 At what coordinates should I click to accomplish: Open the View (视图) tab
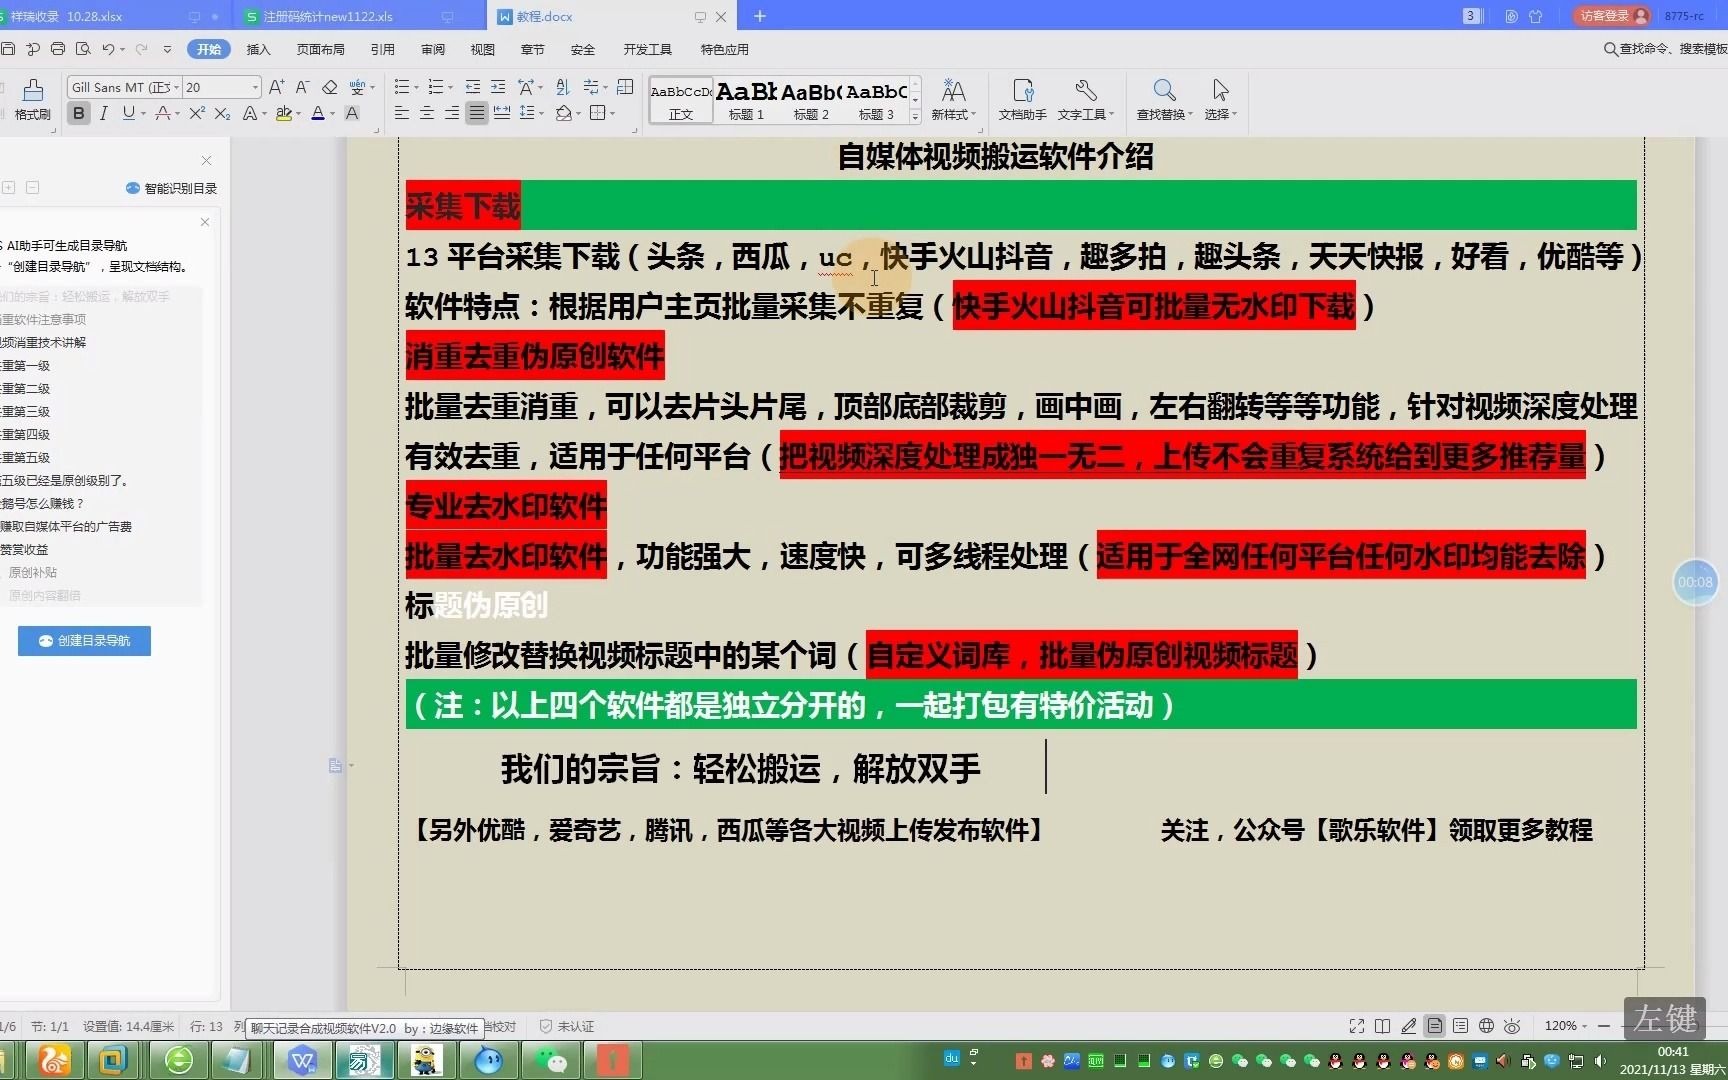coord(483,49)
